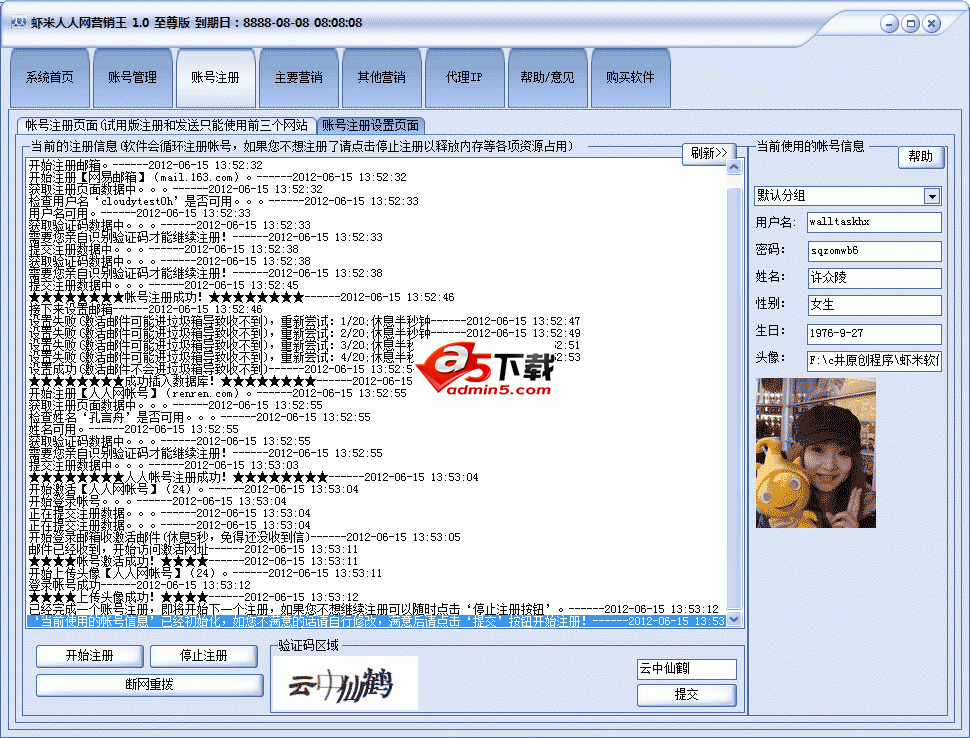
Task: Select the 帐号注册页面 sub-tab
Action: pos(166,125)
